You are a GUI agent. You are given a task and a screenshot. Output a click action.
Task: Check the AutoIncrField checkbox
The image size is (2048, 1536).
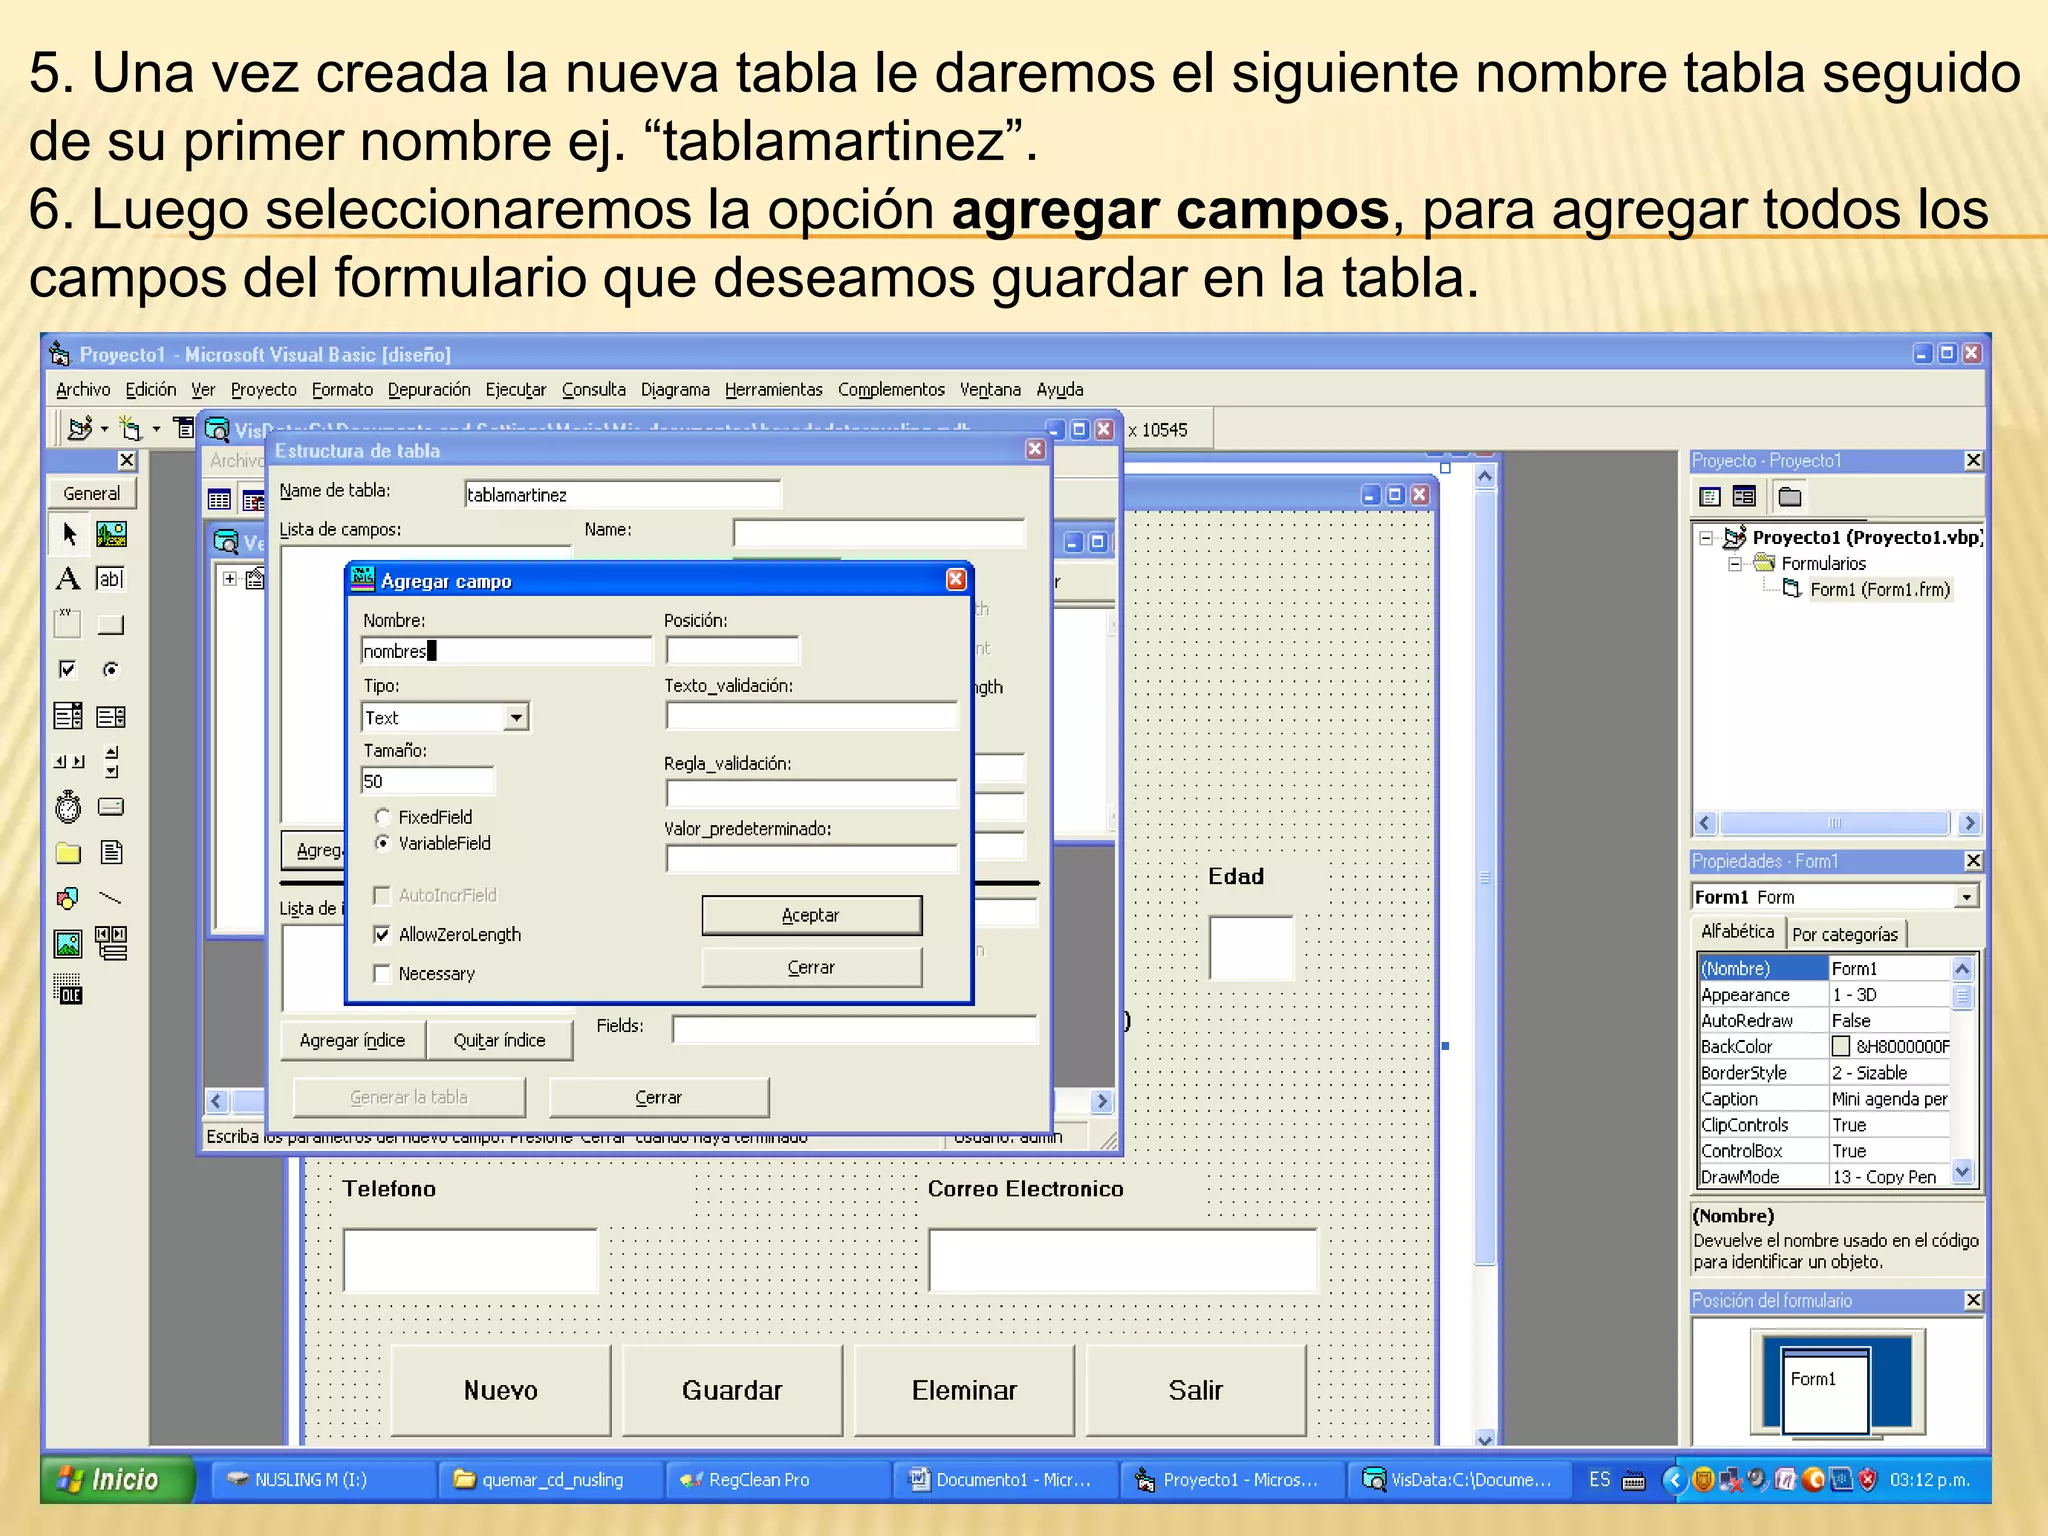381,895
